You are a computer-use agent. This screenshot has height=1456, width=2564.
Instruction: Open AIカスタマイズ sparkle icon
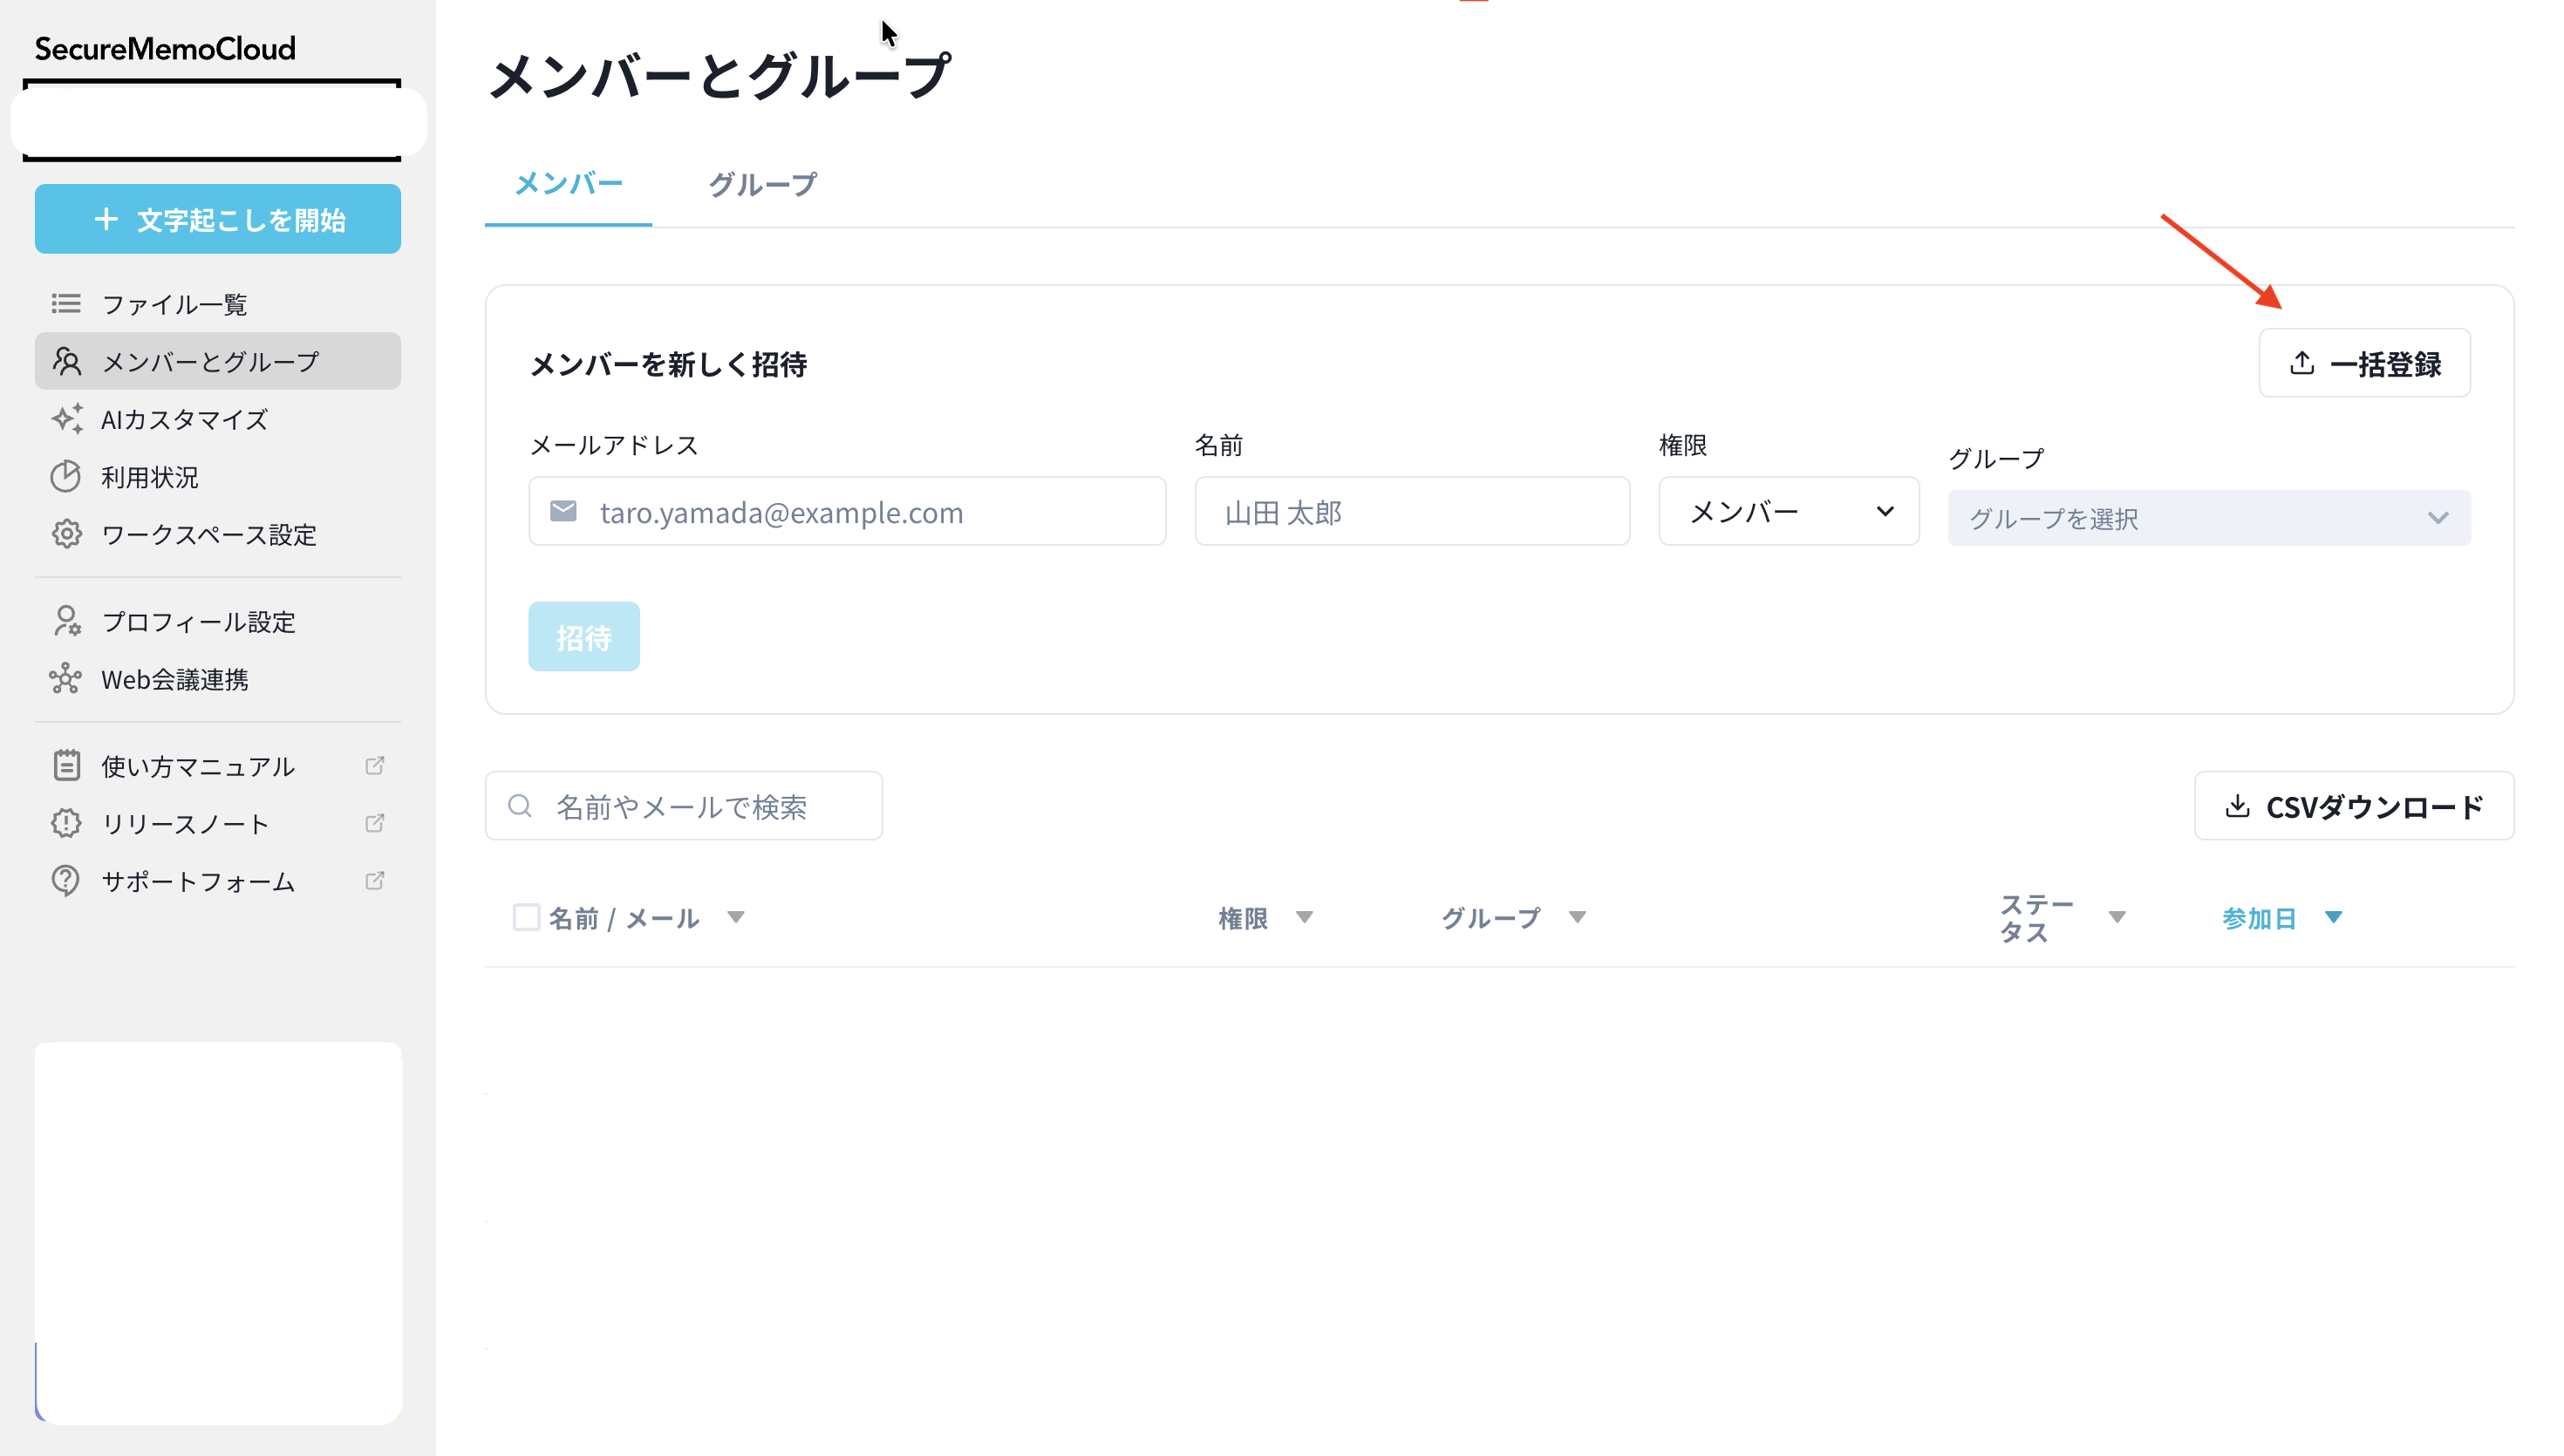click(x=66, y=419)
